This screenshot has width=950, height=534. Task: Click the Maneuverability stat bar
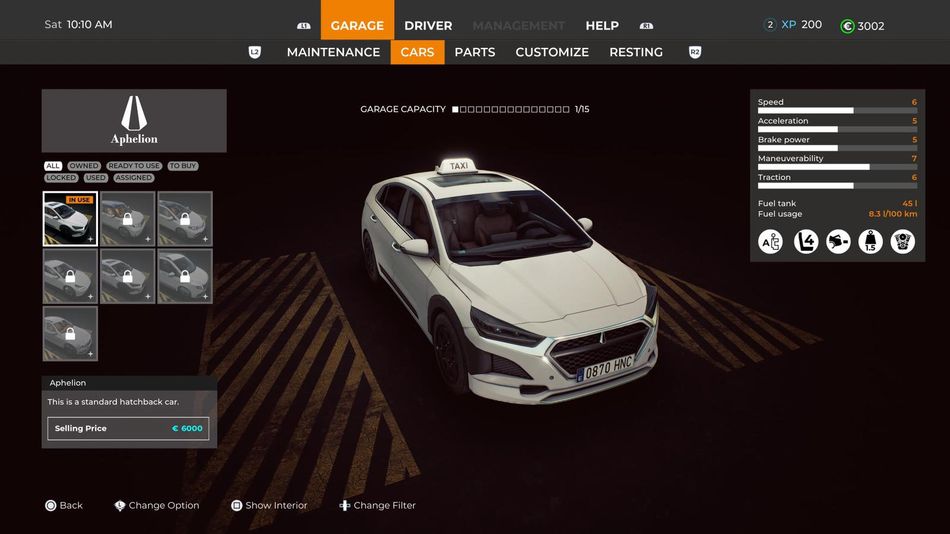[837, 167]
